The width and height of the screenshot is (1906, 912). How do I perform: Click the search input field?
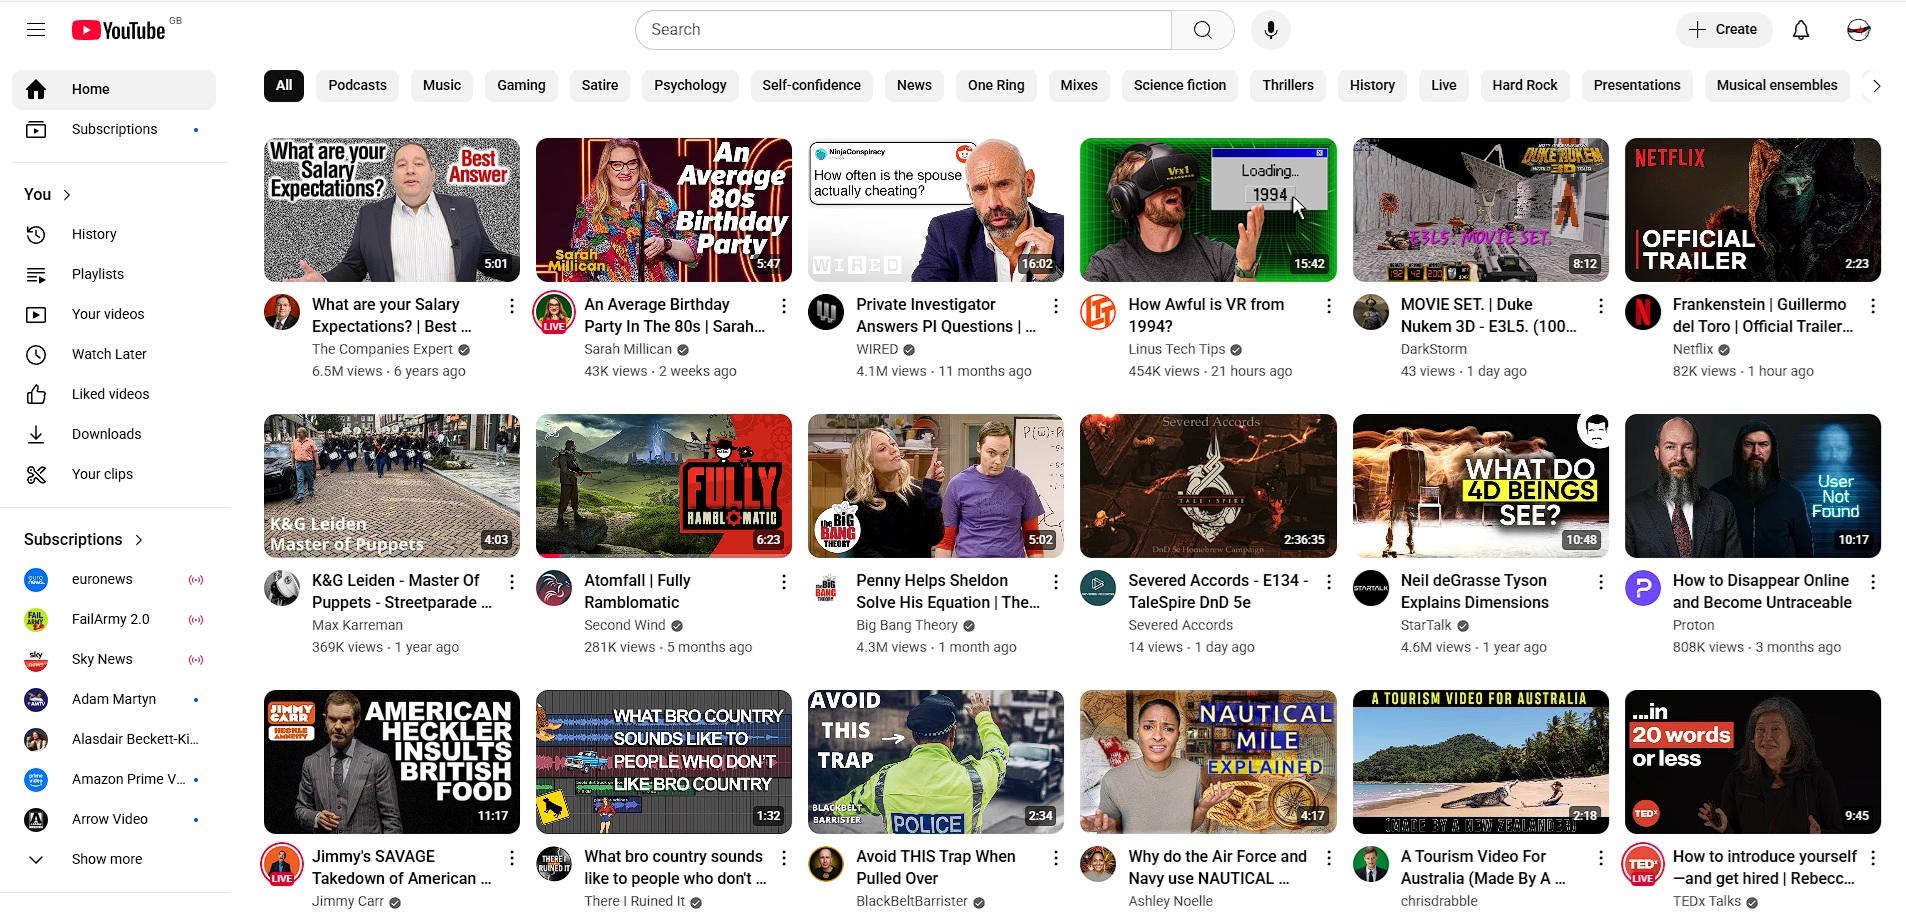click(x=903, y=30)
